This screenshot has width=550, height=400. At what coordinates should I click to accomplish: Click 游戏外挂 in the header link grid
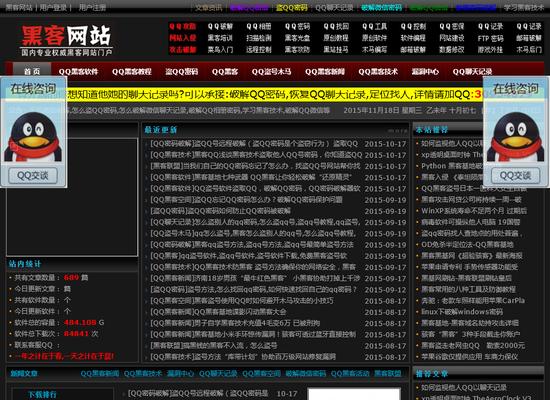[490, 49]
